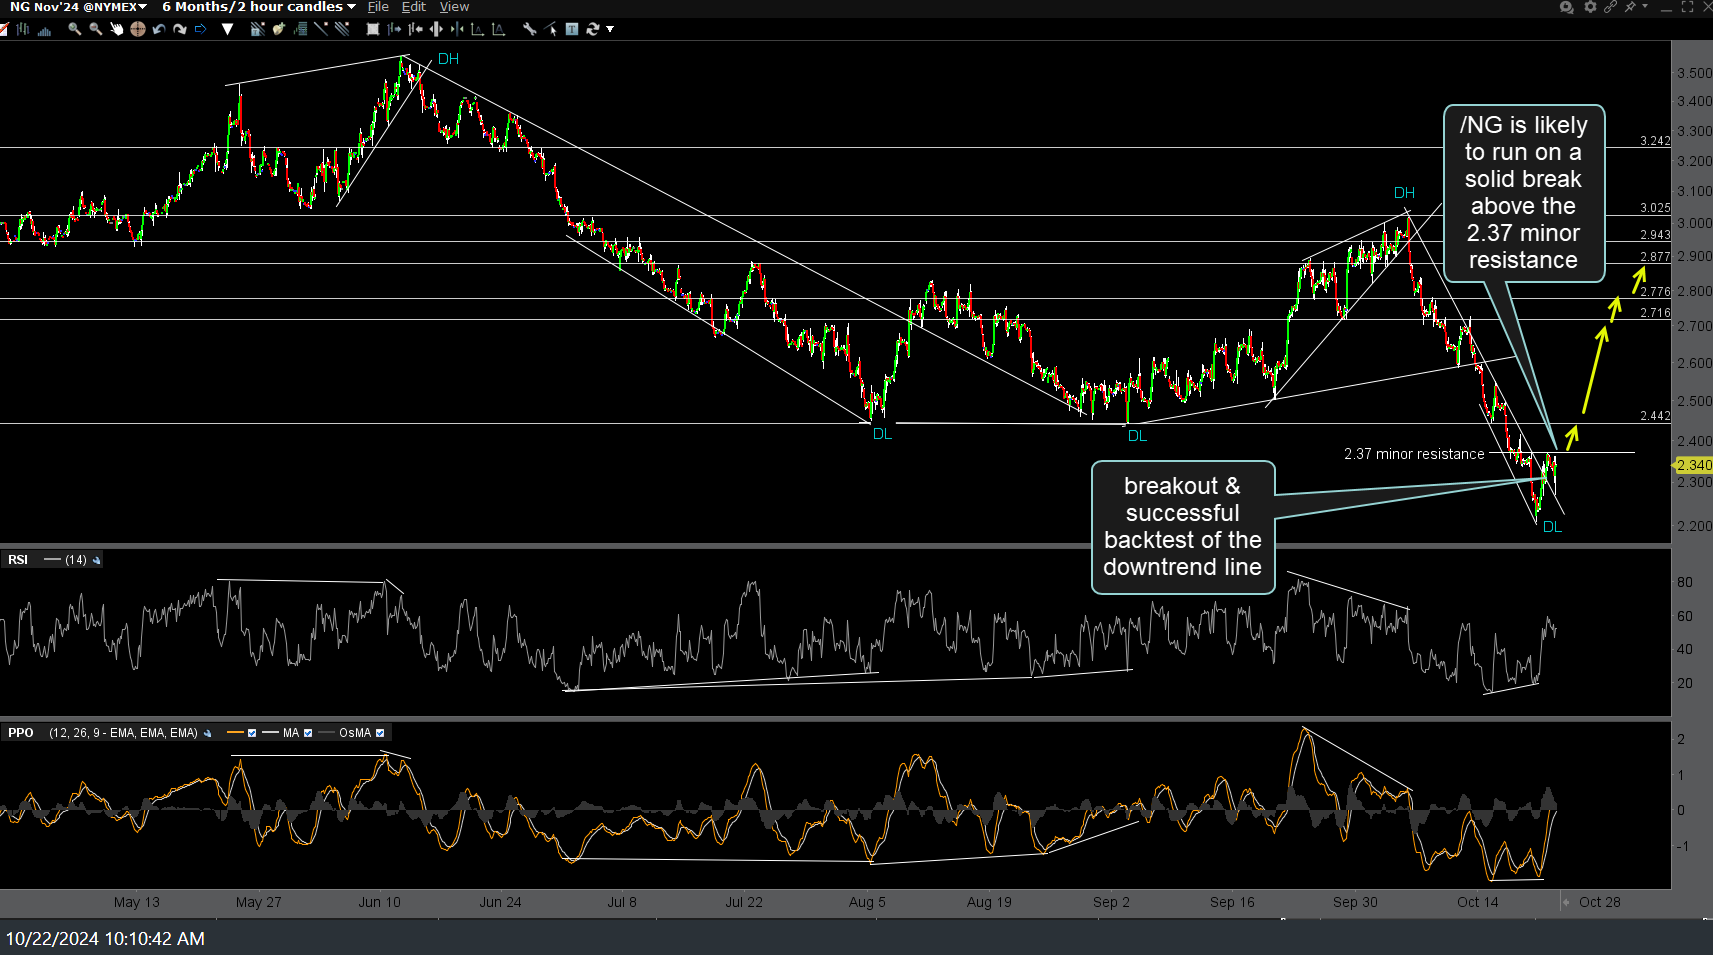
Task: Uncheck the PPO orange line checkbox
Action: 252,733
